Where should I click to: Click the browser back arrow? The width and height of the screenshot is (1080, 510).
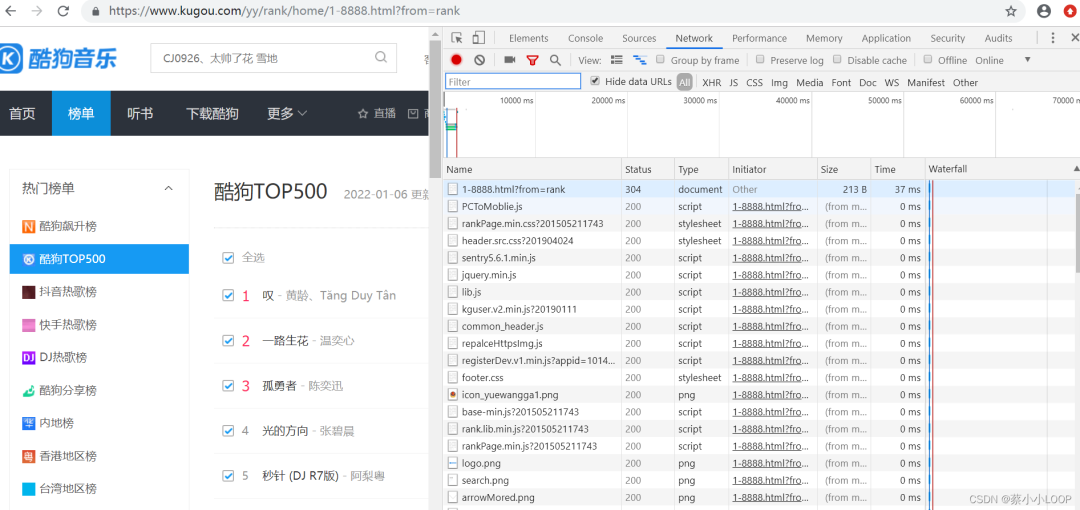click(x=11, y=11)
